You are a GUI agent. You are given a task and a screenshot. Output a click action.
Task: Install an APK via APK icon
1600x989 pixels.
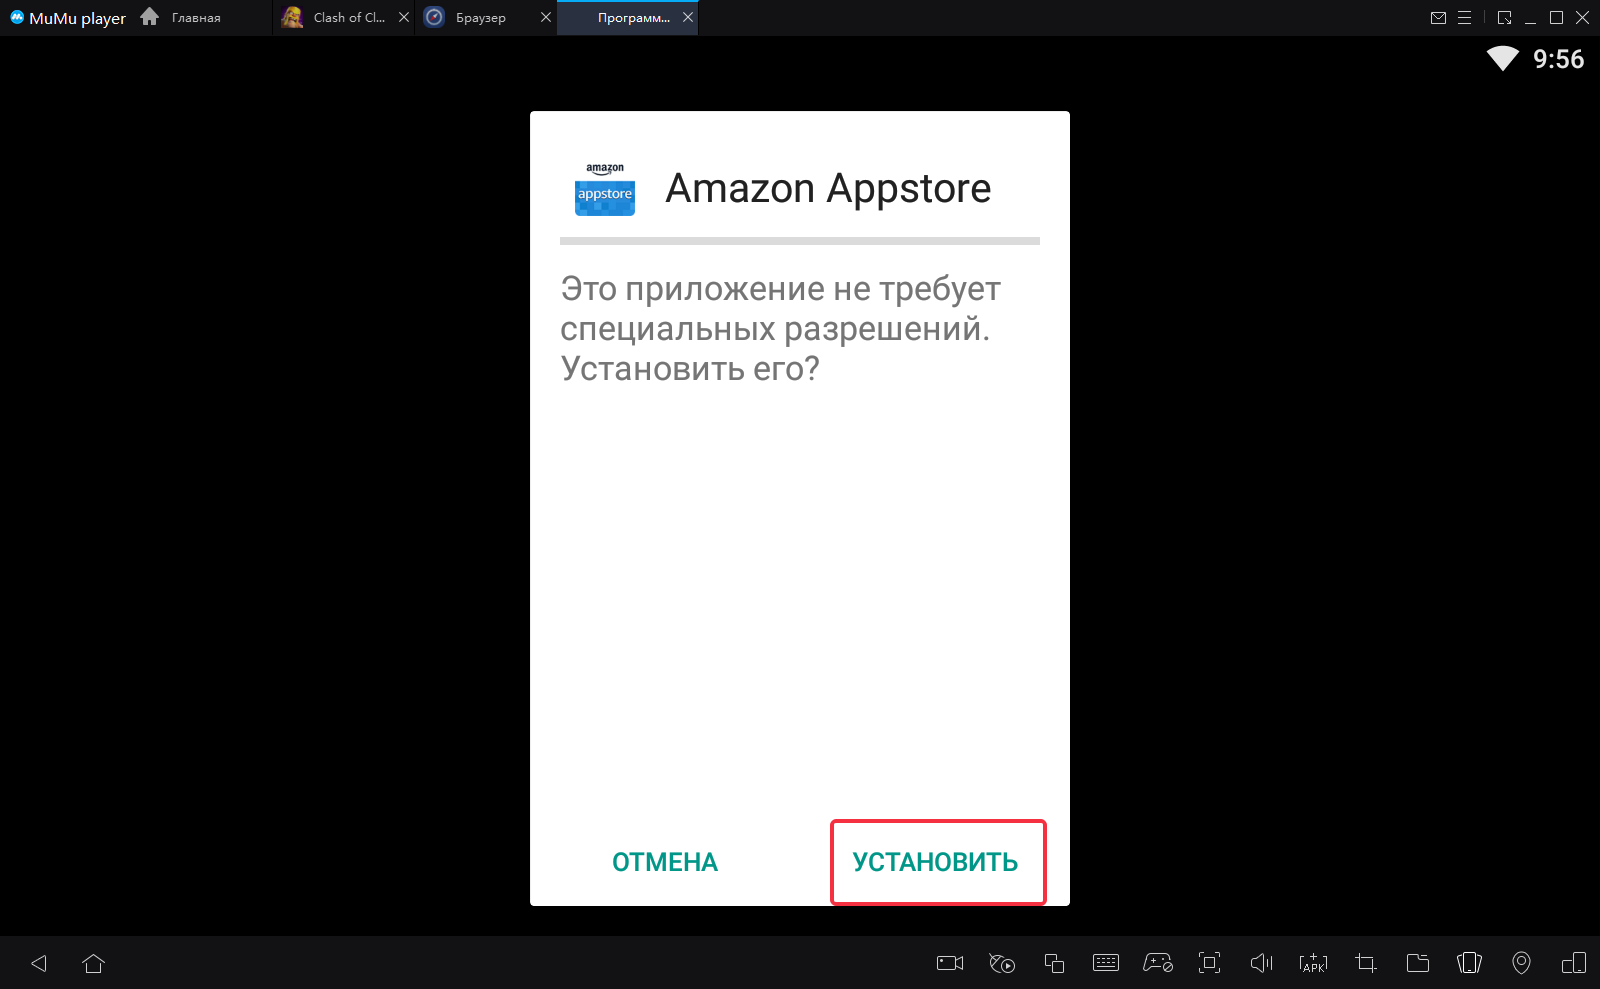point(1314,963)
